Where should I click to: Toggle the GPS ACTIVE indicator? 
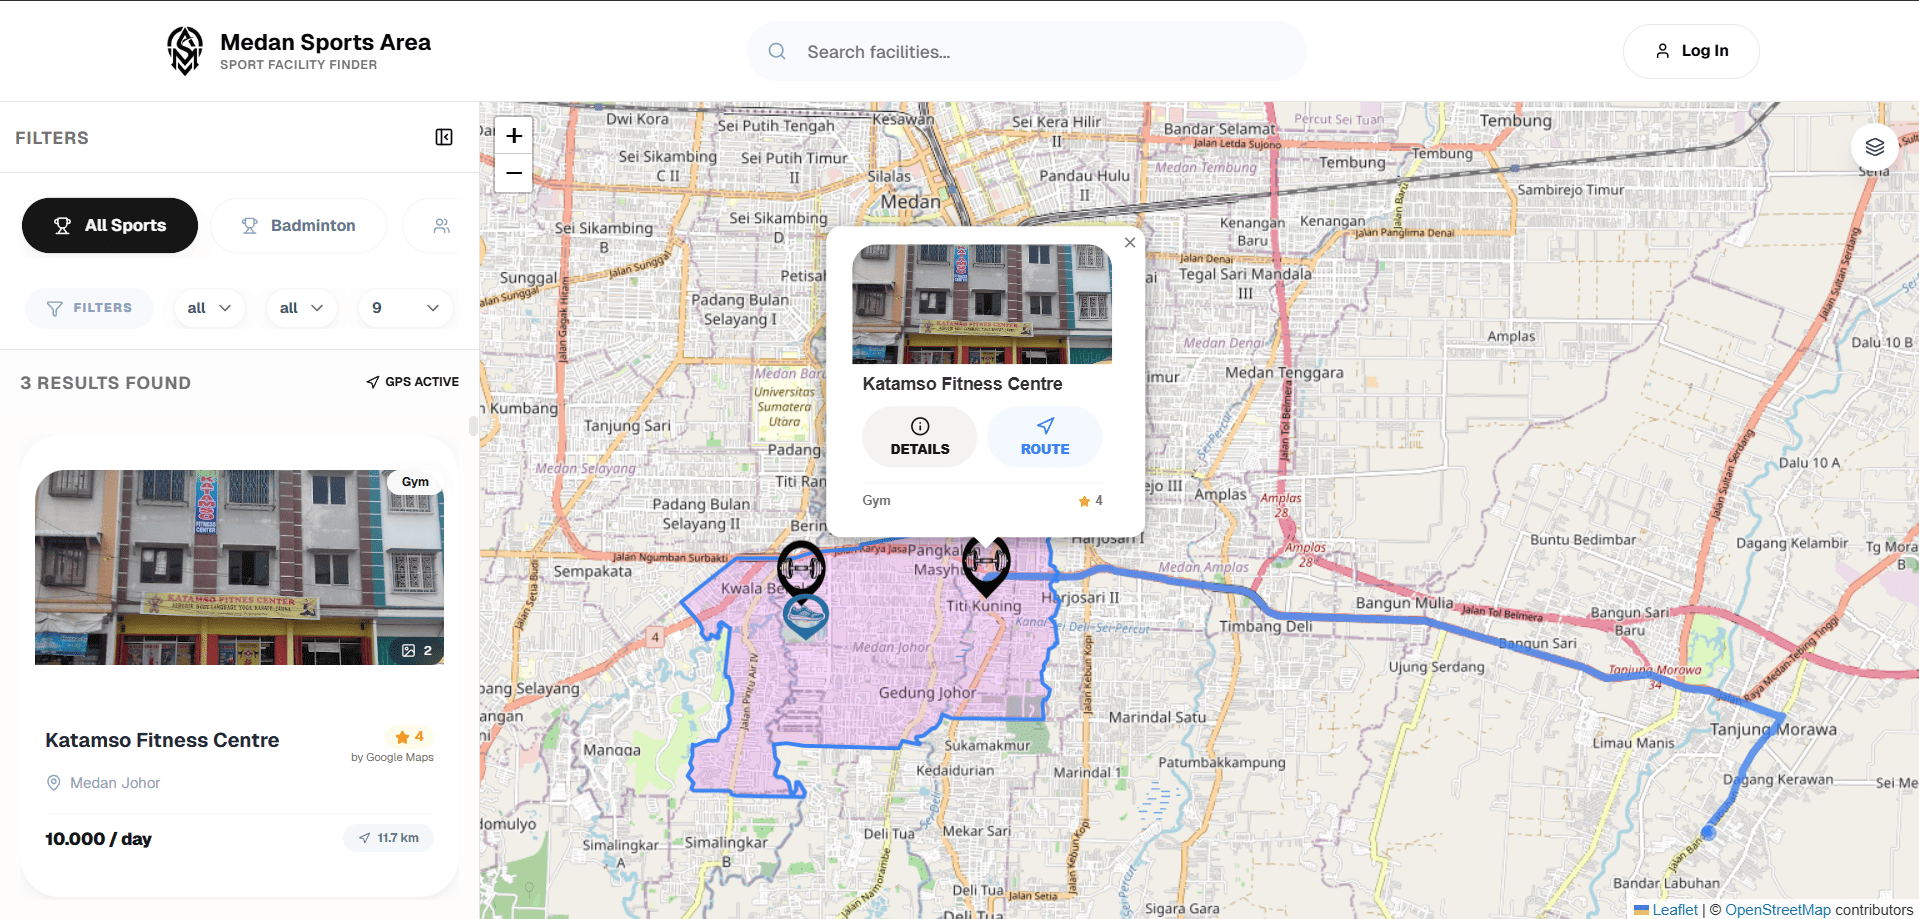[x=412, y=382]
